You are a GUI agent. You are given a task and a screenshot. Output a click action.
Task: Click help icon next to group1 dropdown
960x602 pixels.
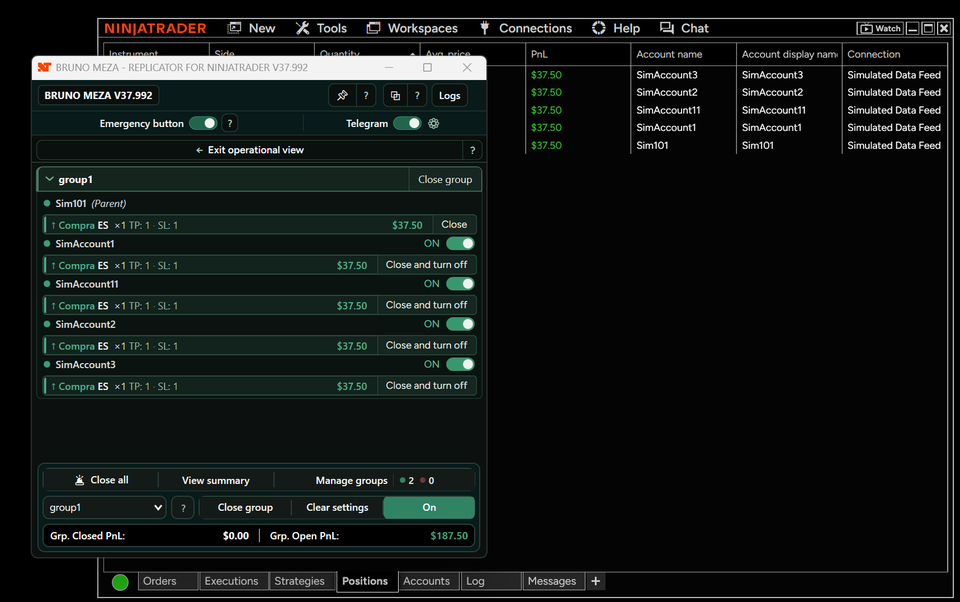(x=182, y=508)
